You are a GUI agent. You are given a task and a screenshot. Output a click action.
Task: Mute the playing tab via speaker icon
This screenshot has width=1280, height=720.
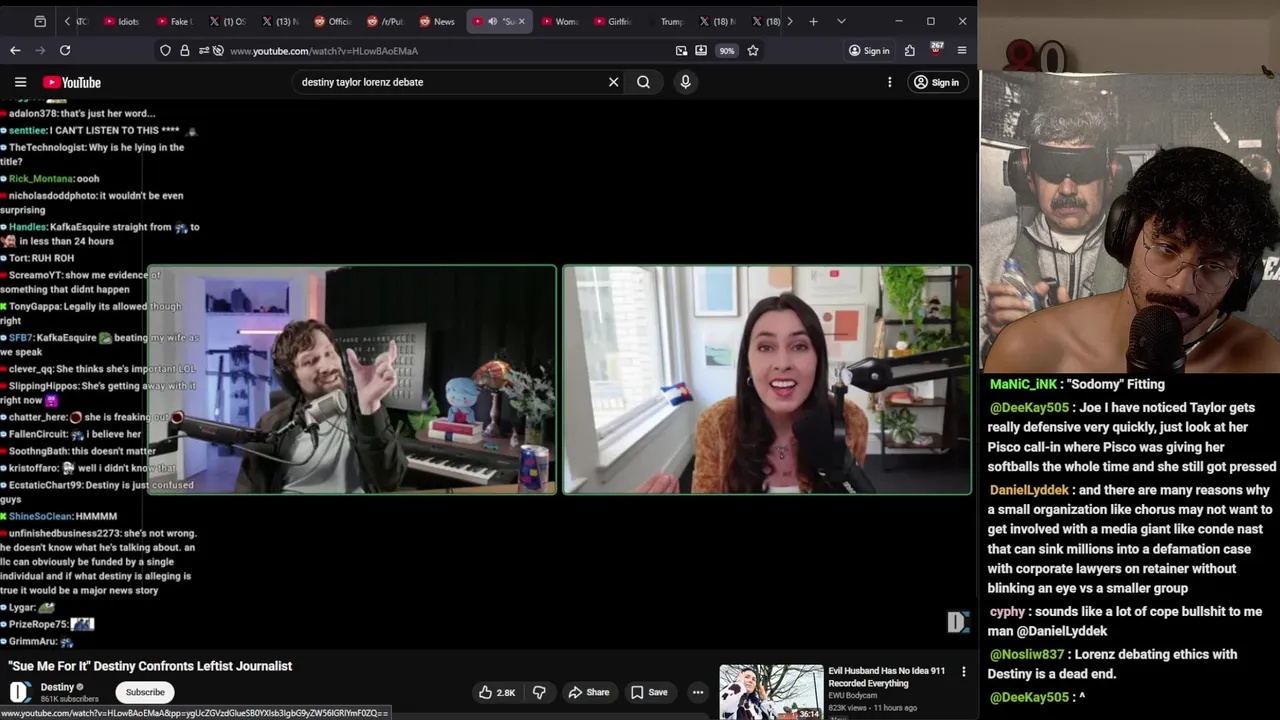click(492, 21)
